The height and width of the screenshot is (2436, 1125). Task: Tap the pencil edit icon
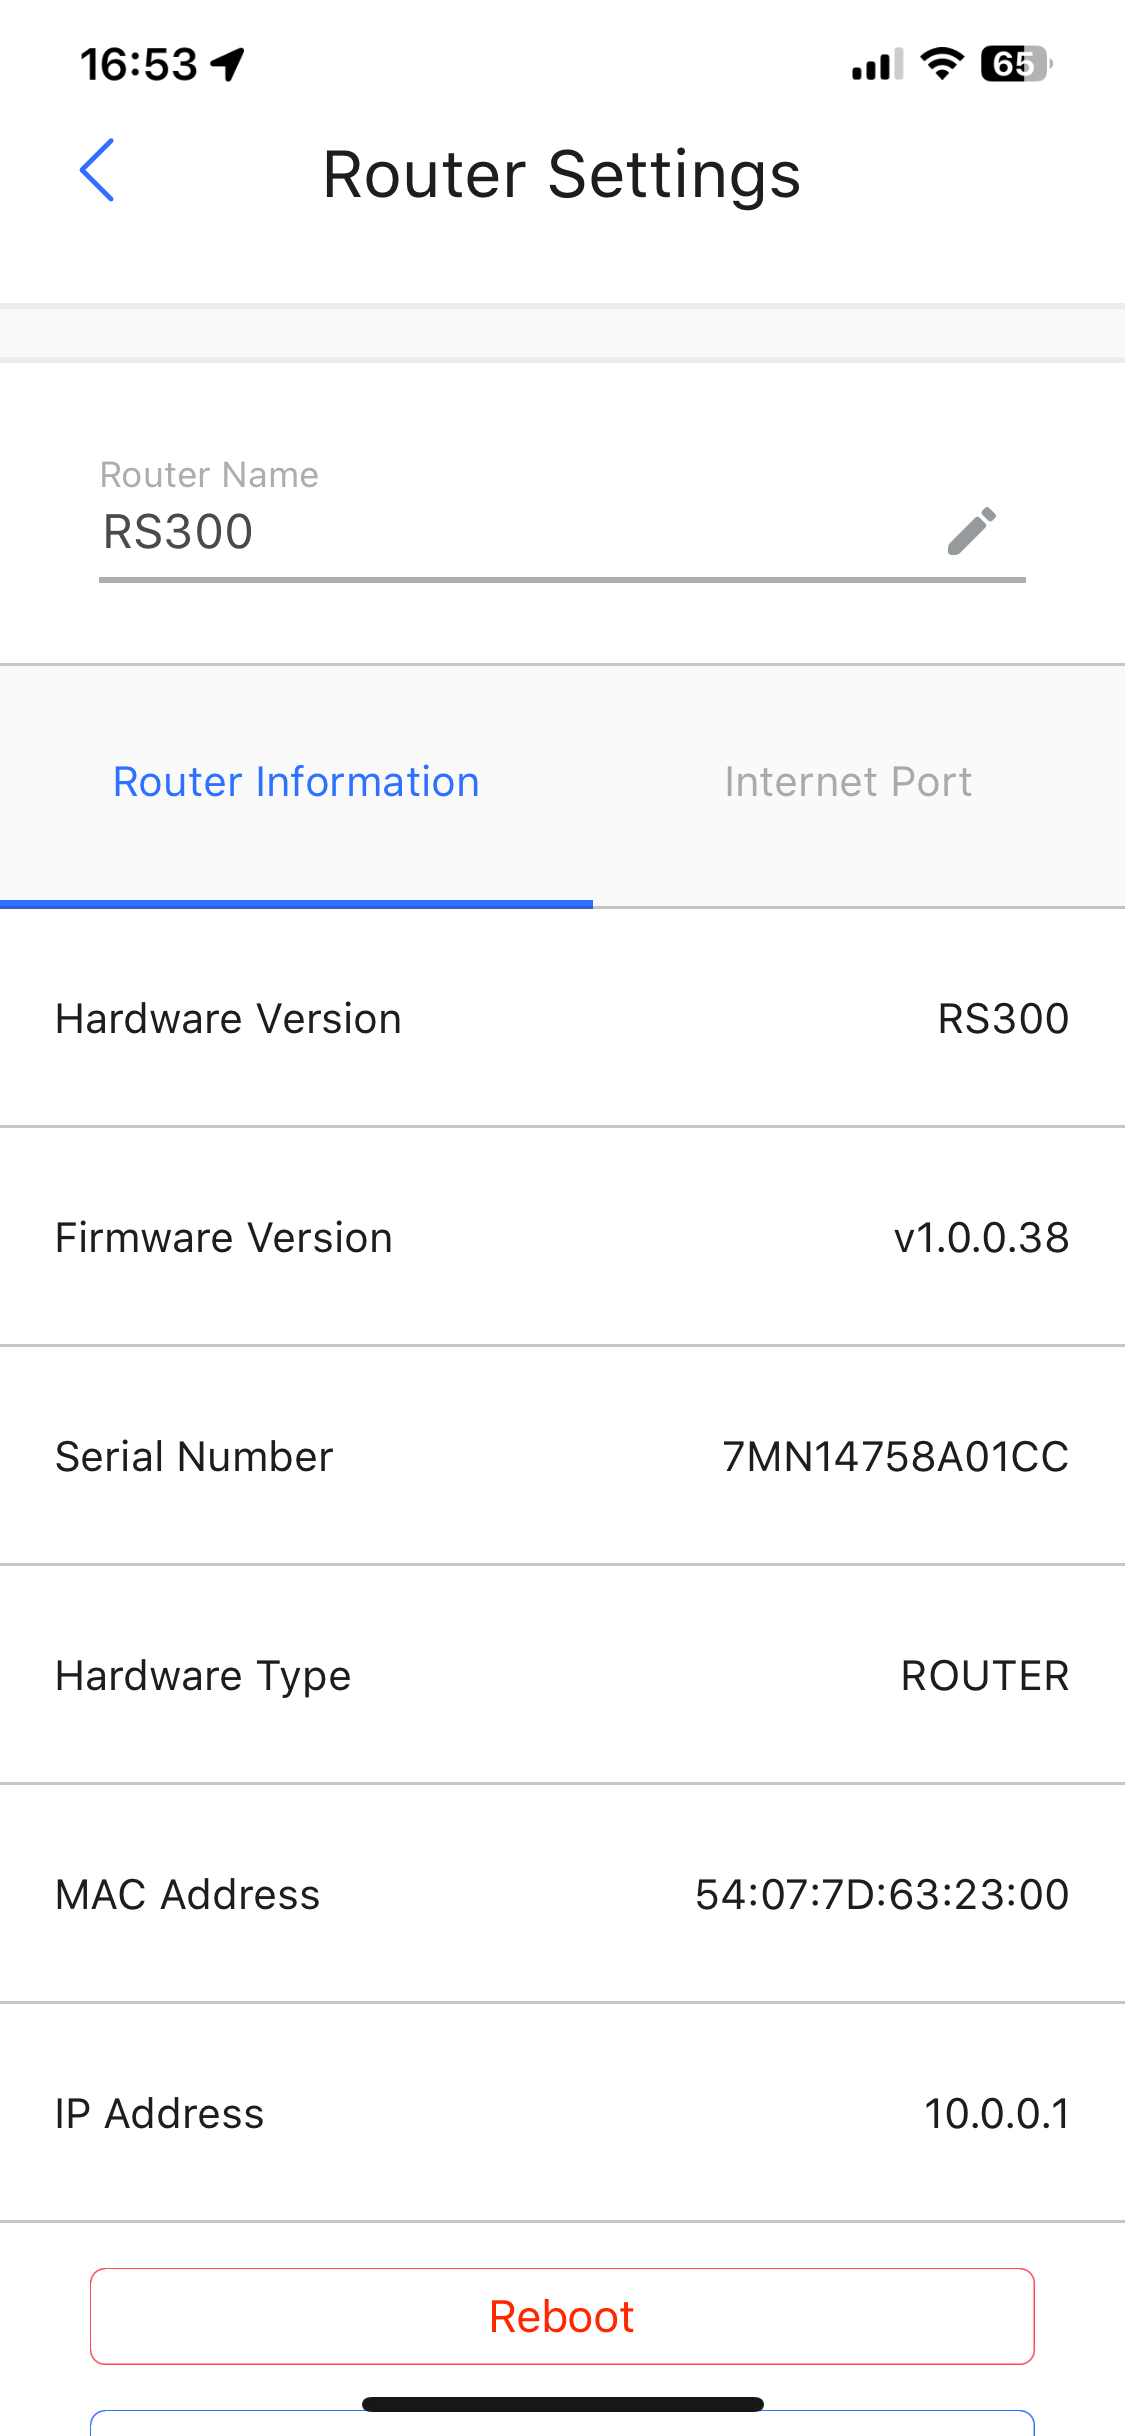971,530
